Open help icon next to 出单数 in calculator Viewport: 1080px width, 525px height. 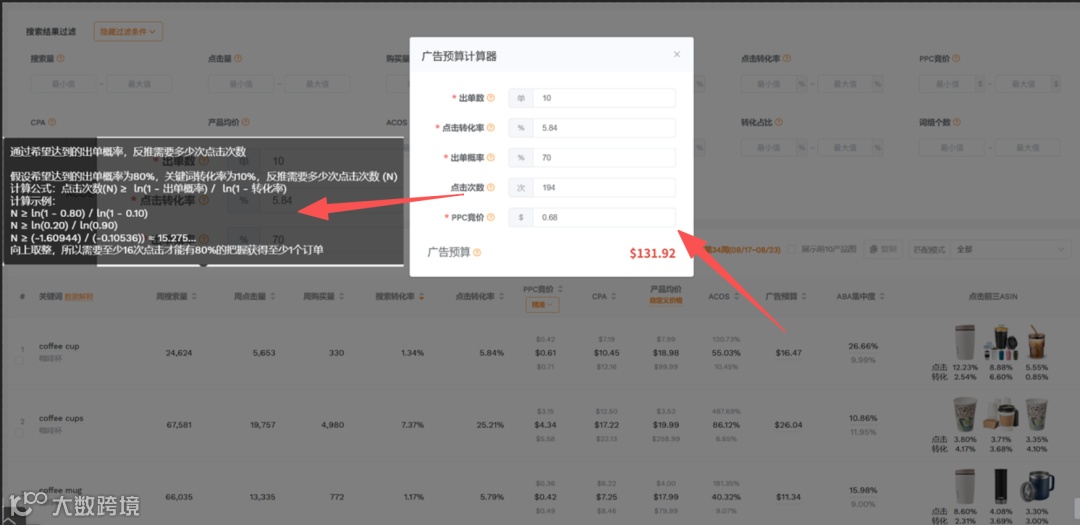pyautogui.click(x=490, y=98)
